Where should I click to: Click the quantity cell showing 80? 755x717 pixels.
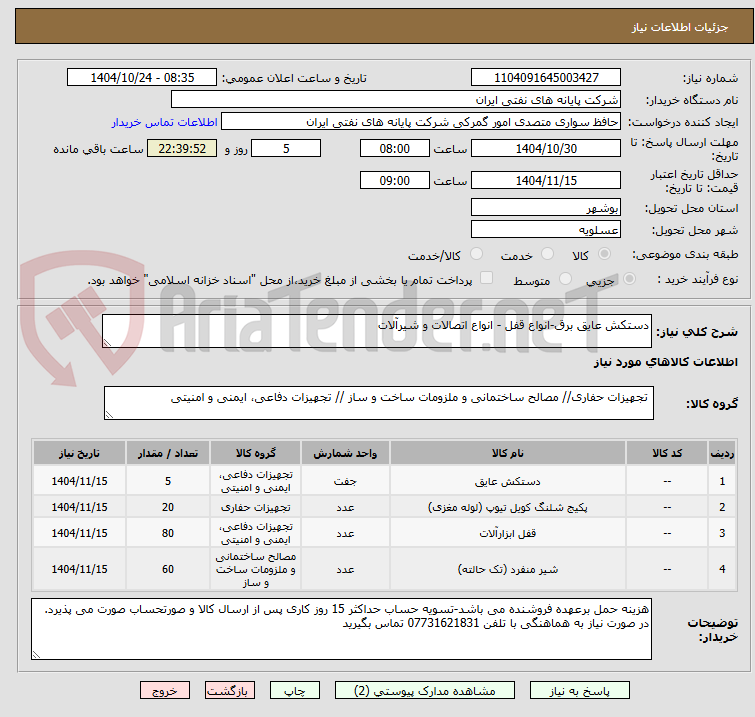(168, 533)
